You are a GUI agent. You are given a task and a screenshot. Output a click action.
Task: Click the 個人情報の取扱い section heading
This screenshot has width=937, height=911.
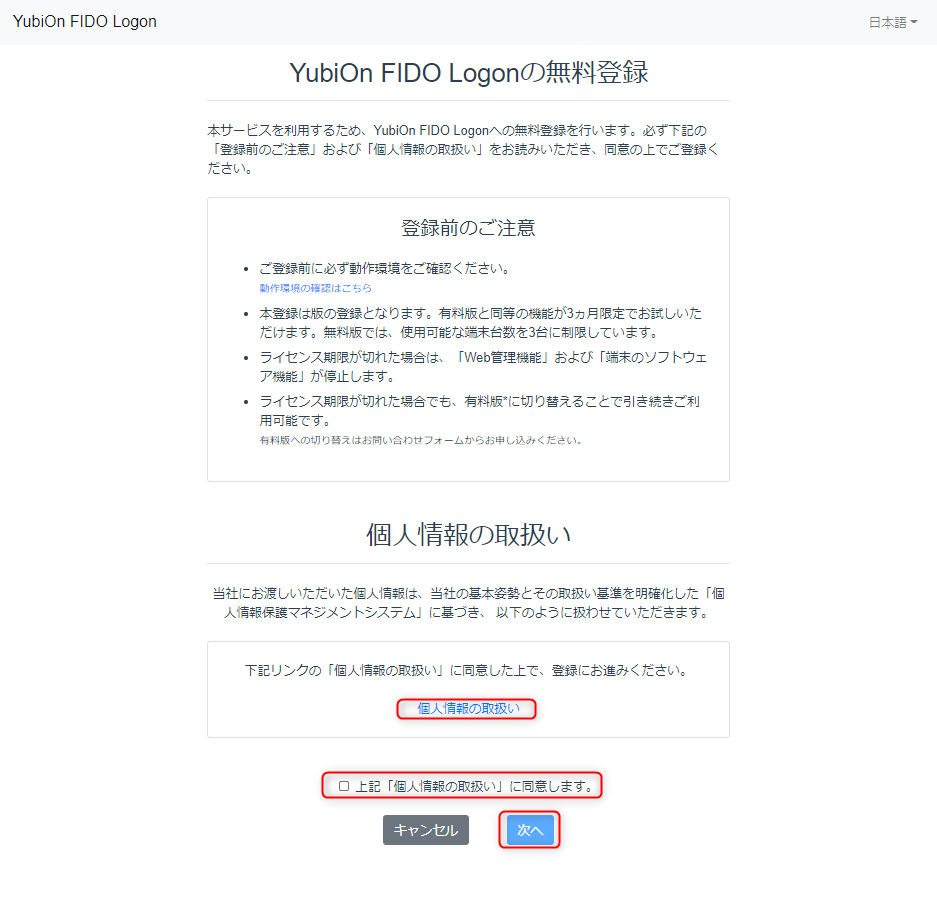[x=468, y=534]
